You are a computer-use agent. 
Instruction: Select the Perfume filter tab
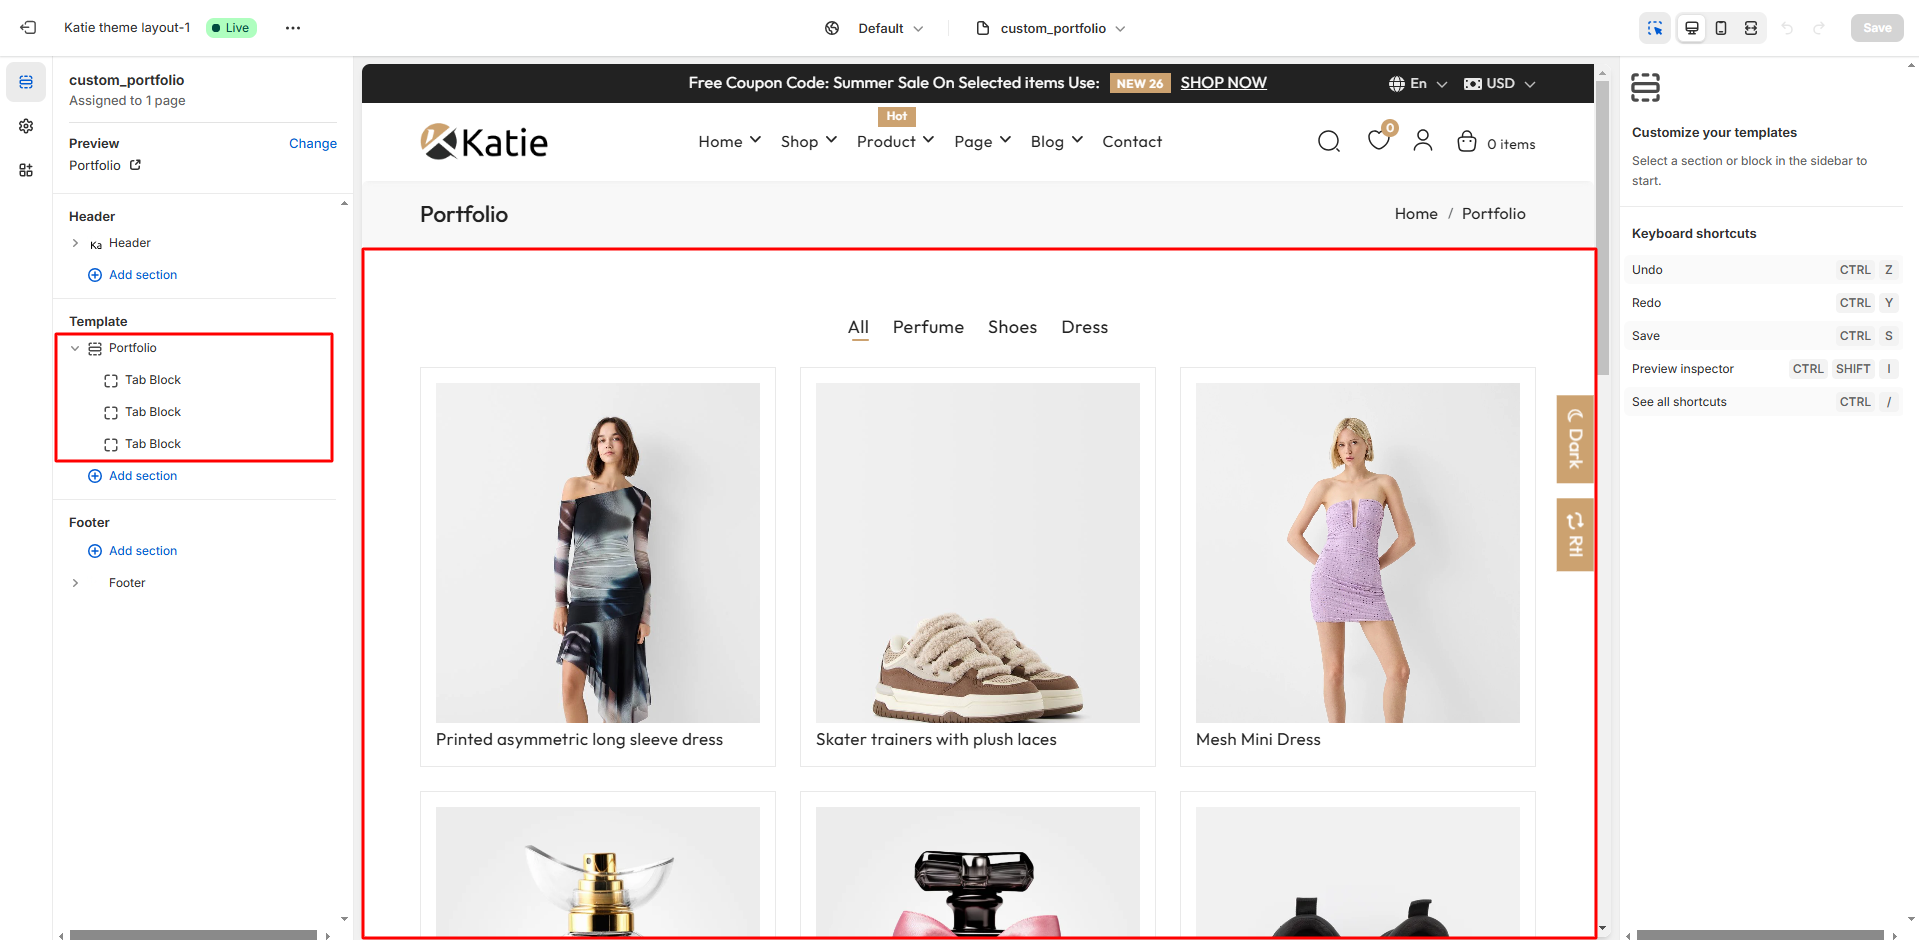(928, 327)
